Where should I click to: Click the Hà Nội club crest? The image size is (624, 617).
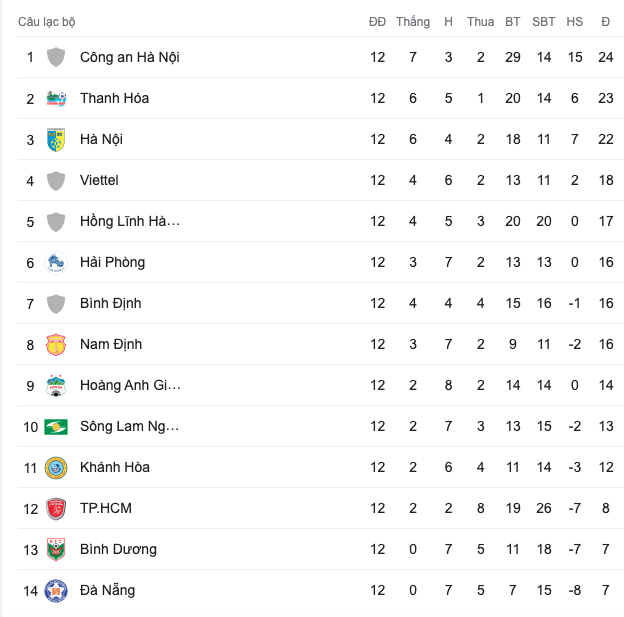[56, 139]
